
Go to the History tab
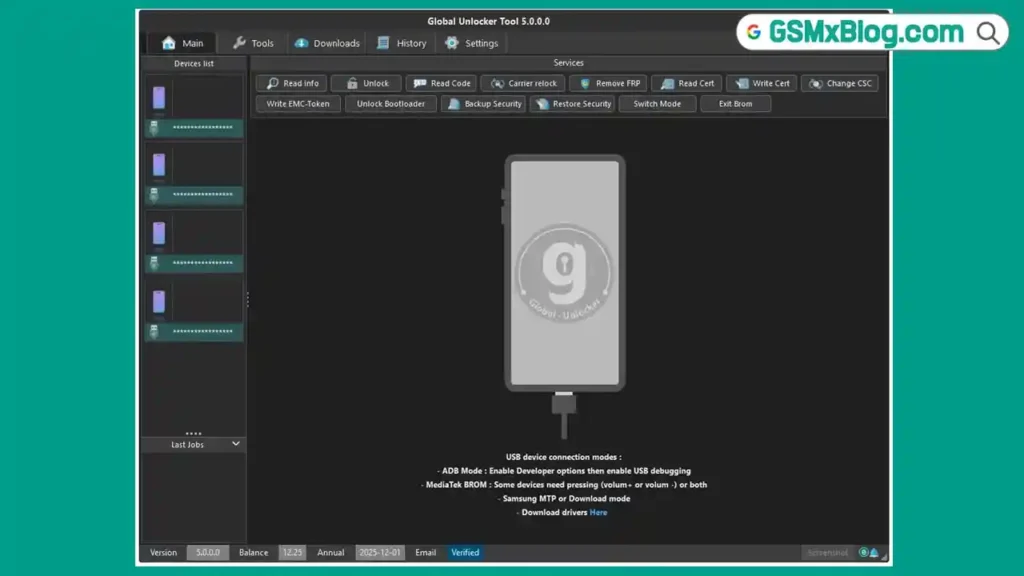pyautogui.click(x=402, y=43)
